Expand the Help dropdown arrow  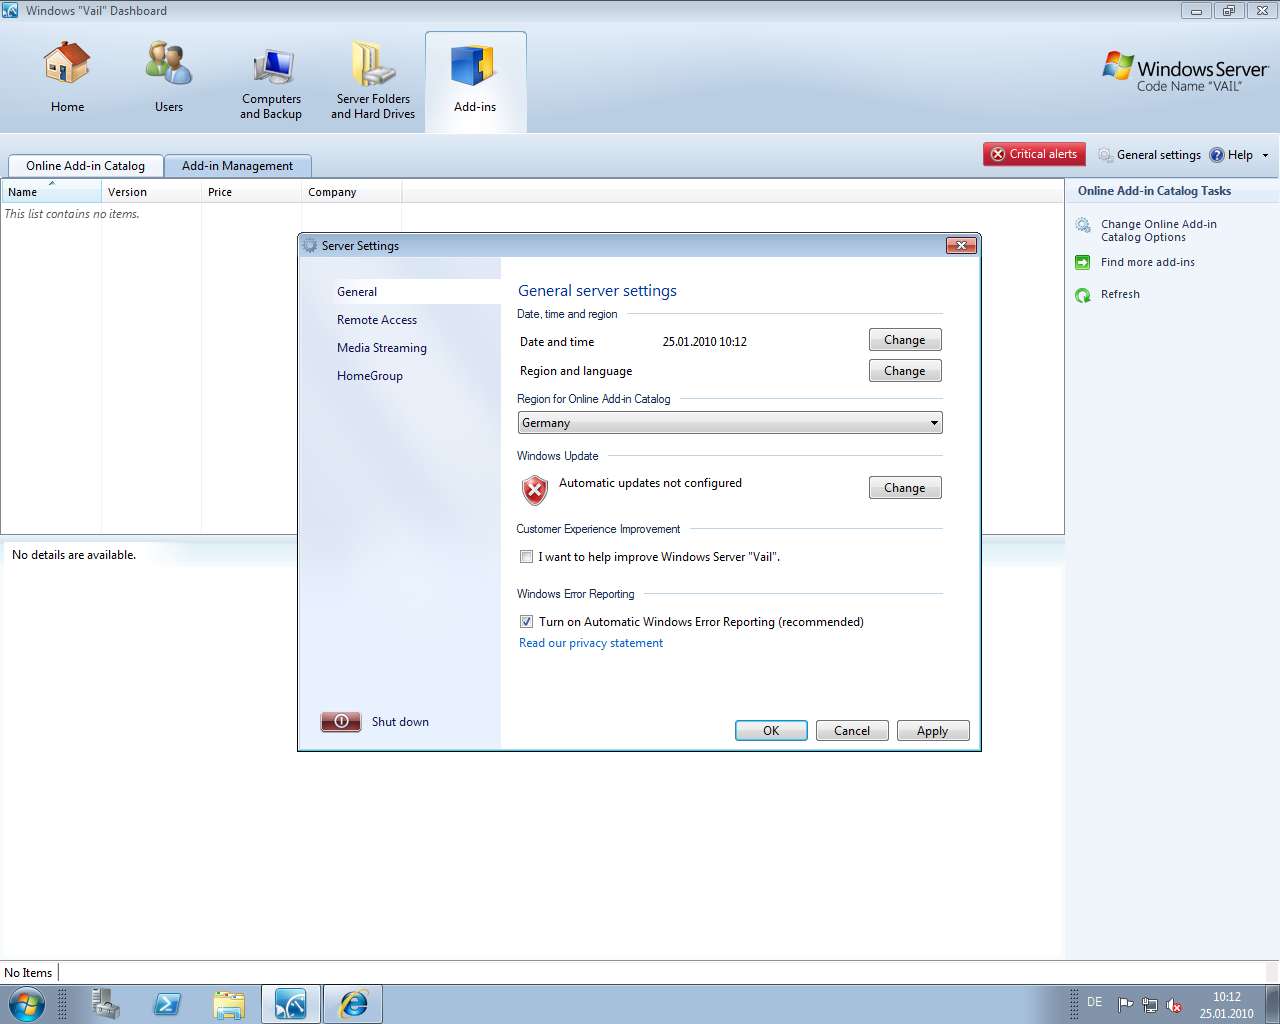1265,155
